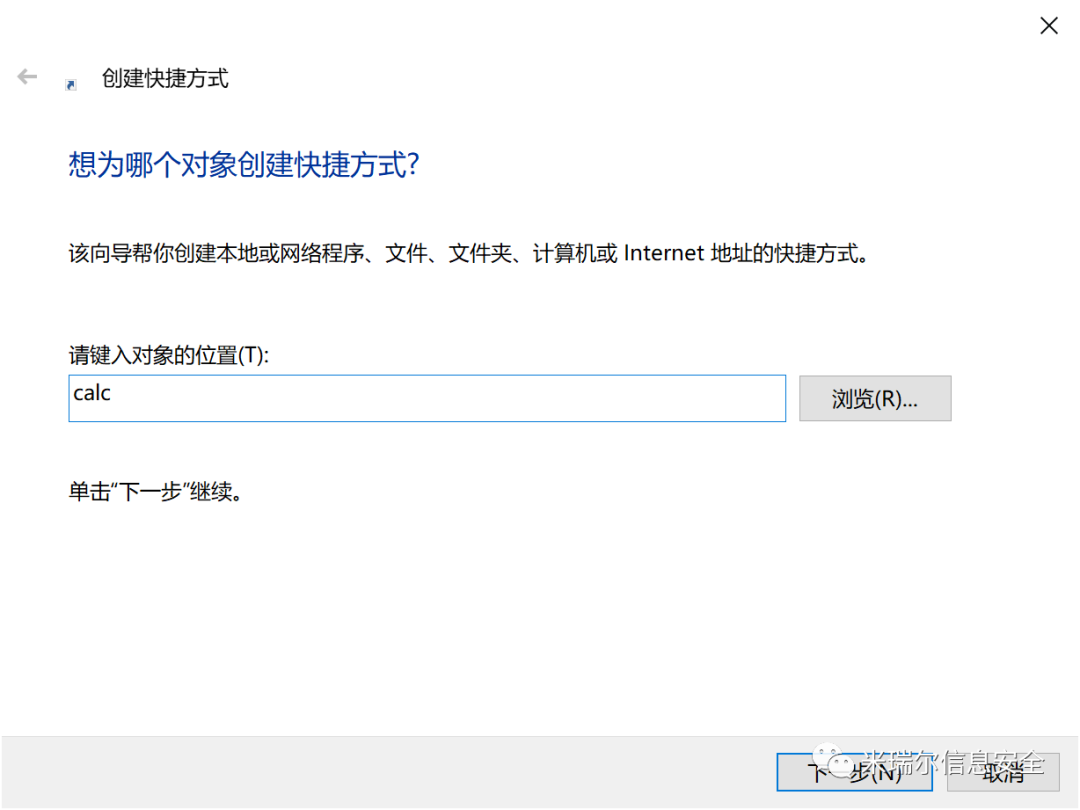Click the shortcut icon beside 创建快捷方式 title
The width and height of the screenshot is (1080, 810).
[x=70, y=85]
